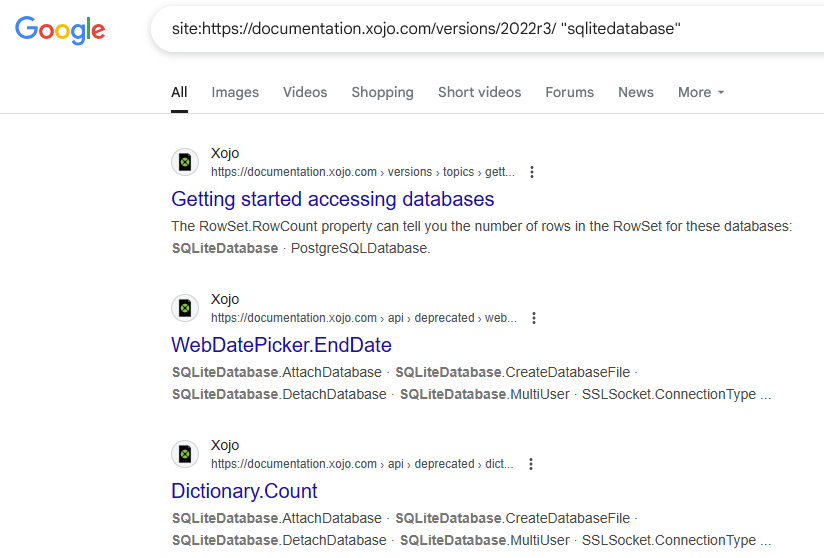
Task: Click the search query input field
Action: point(489,29)
